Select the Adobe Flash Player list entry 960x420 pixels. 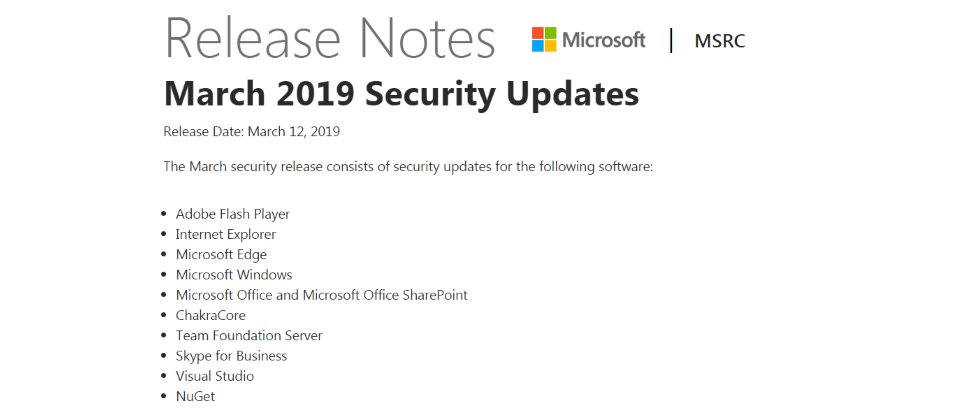233,214
